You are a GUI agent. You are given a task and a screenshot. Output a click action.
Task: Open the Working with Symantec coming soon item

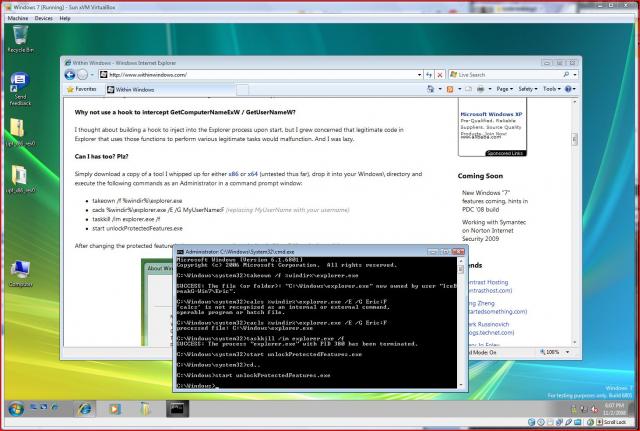494,230
